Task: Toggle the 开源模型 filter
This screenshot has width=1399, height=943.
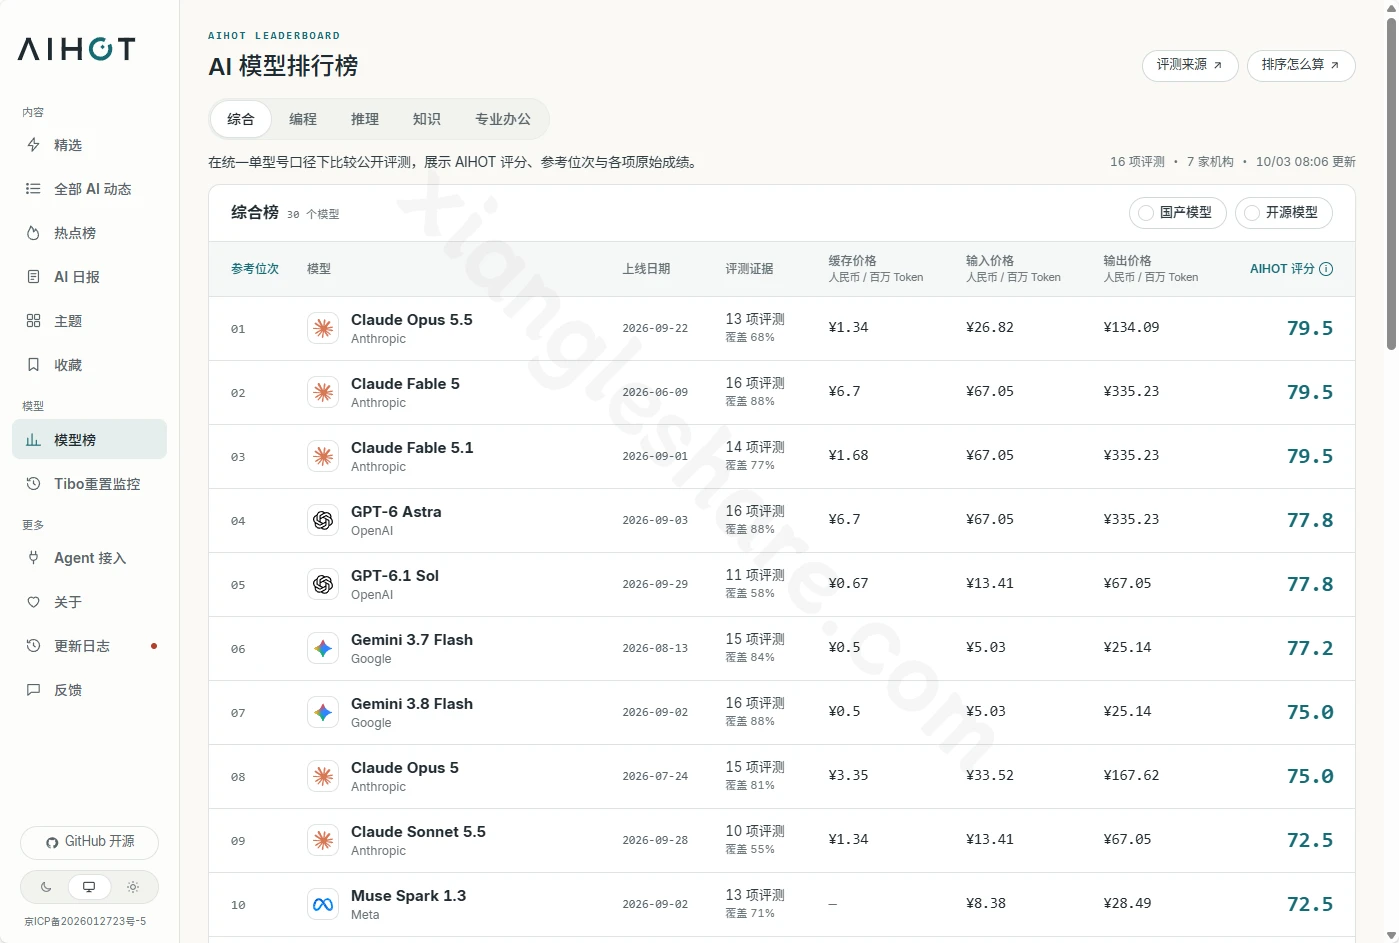Action: [x=1284, y=213]
